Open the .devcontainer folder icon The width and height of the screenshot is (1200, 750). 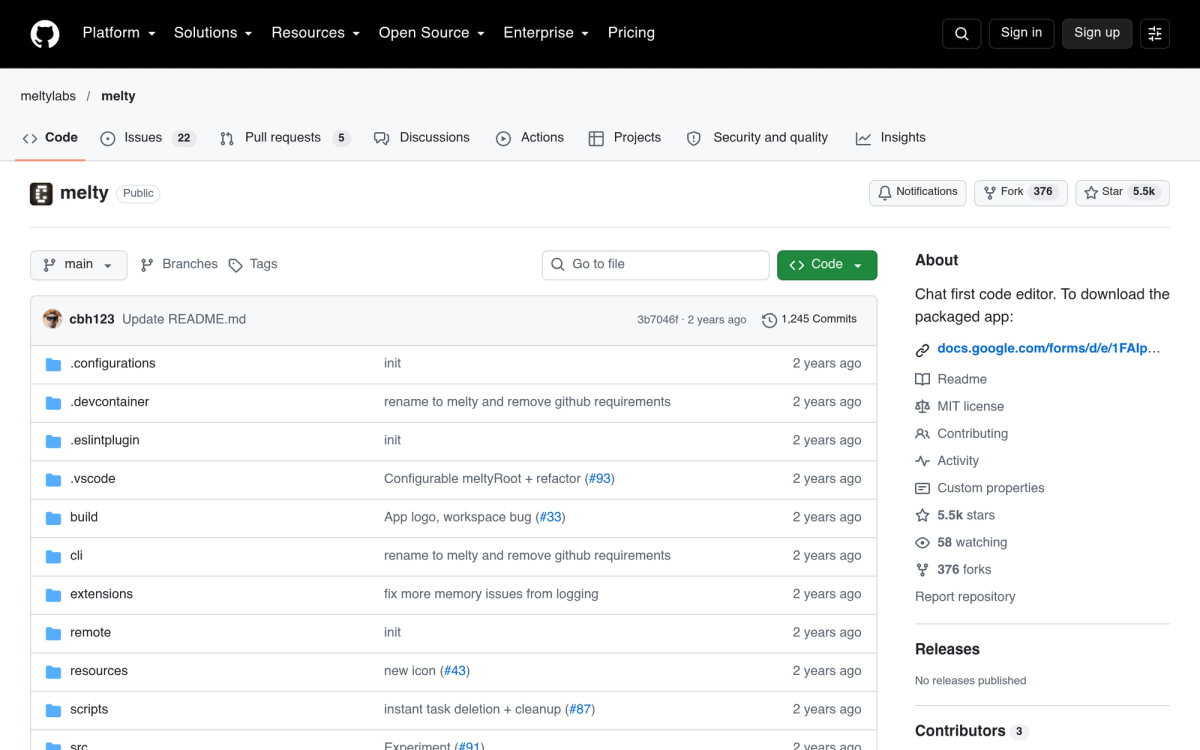coord(53,402)
